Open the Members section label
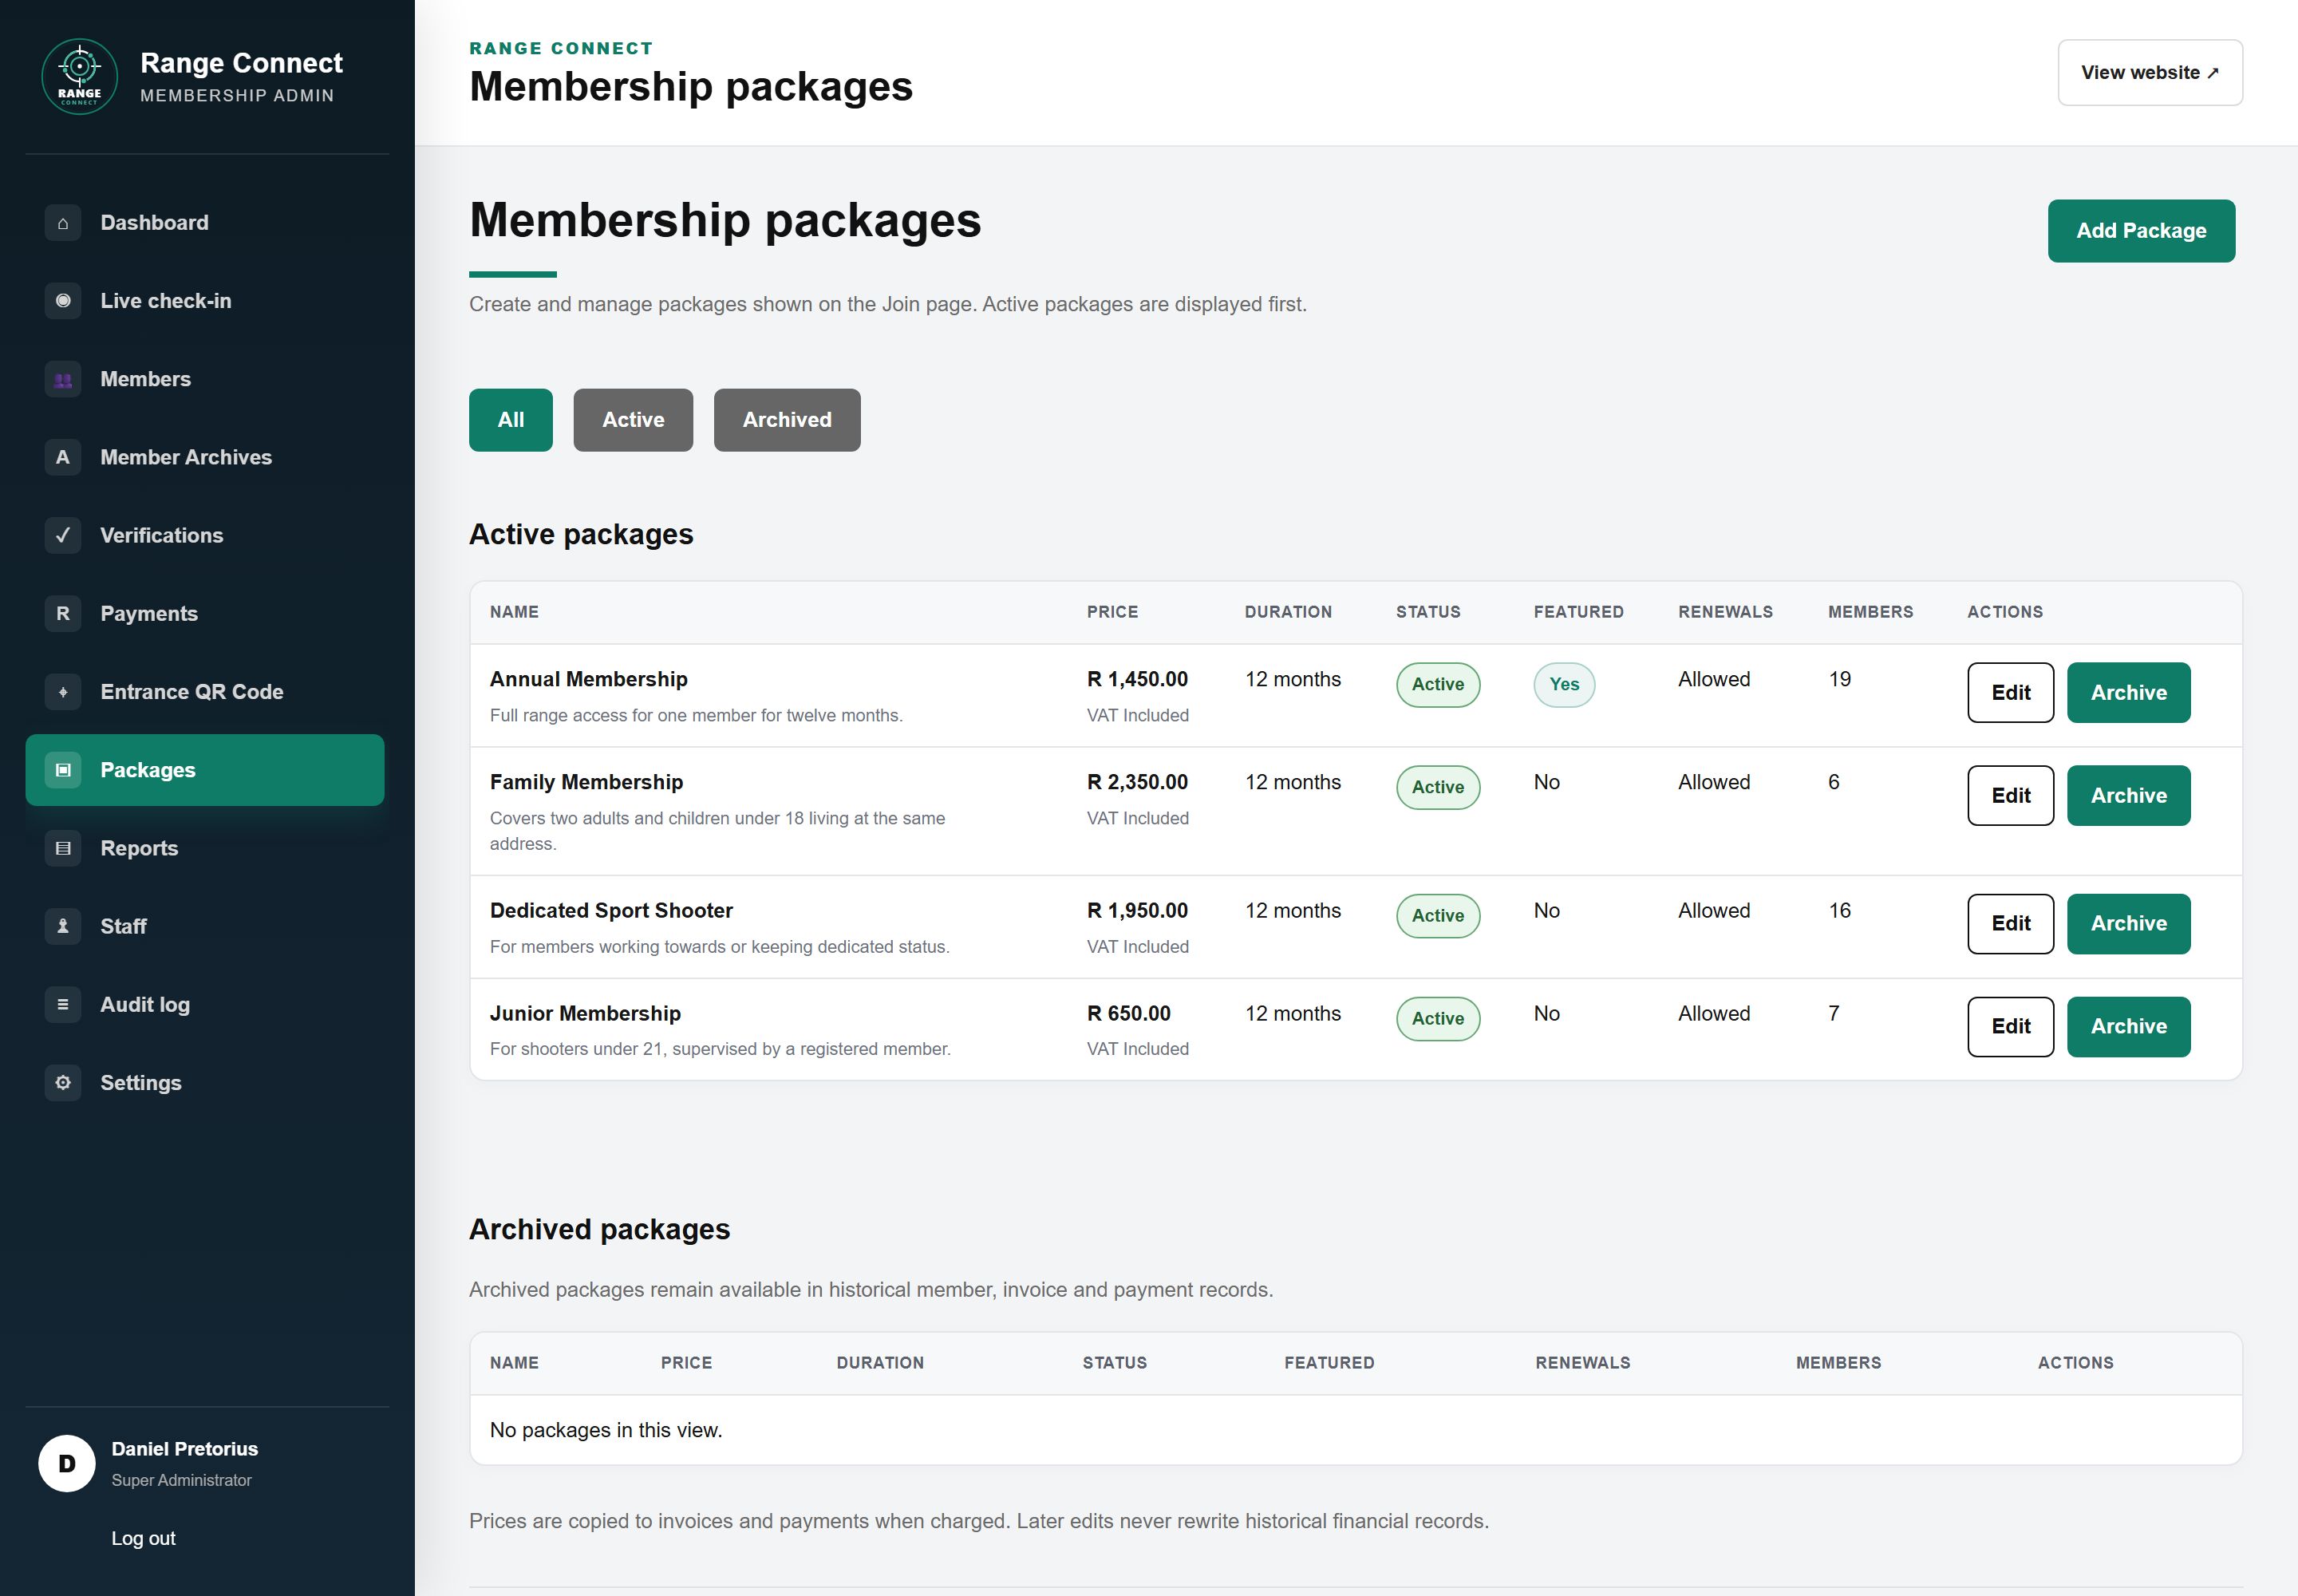Viewport: 2298px width, 1596px height. [146, 379]
